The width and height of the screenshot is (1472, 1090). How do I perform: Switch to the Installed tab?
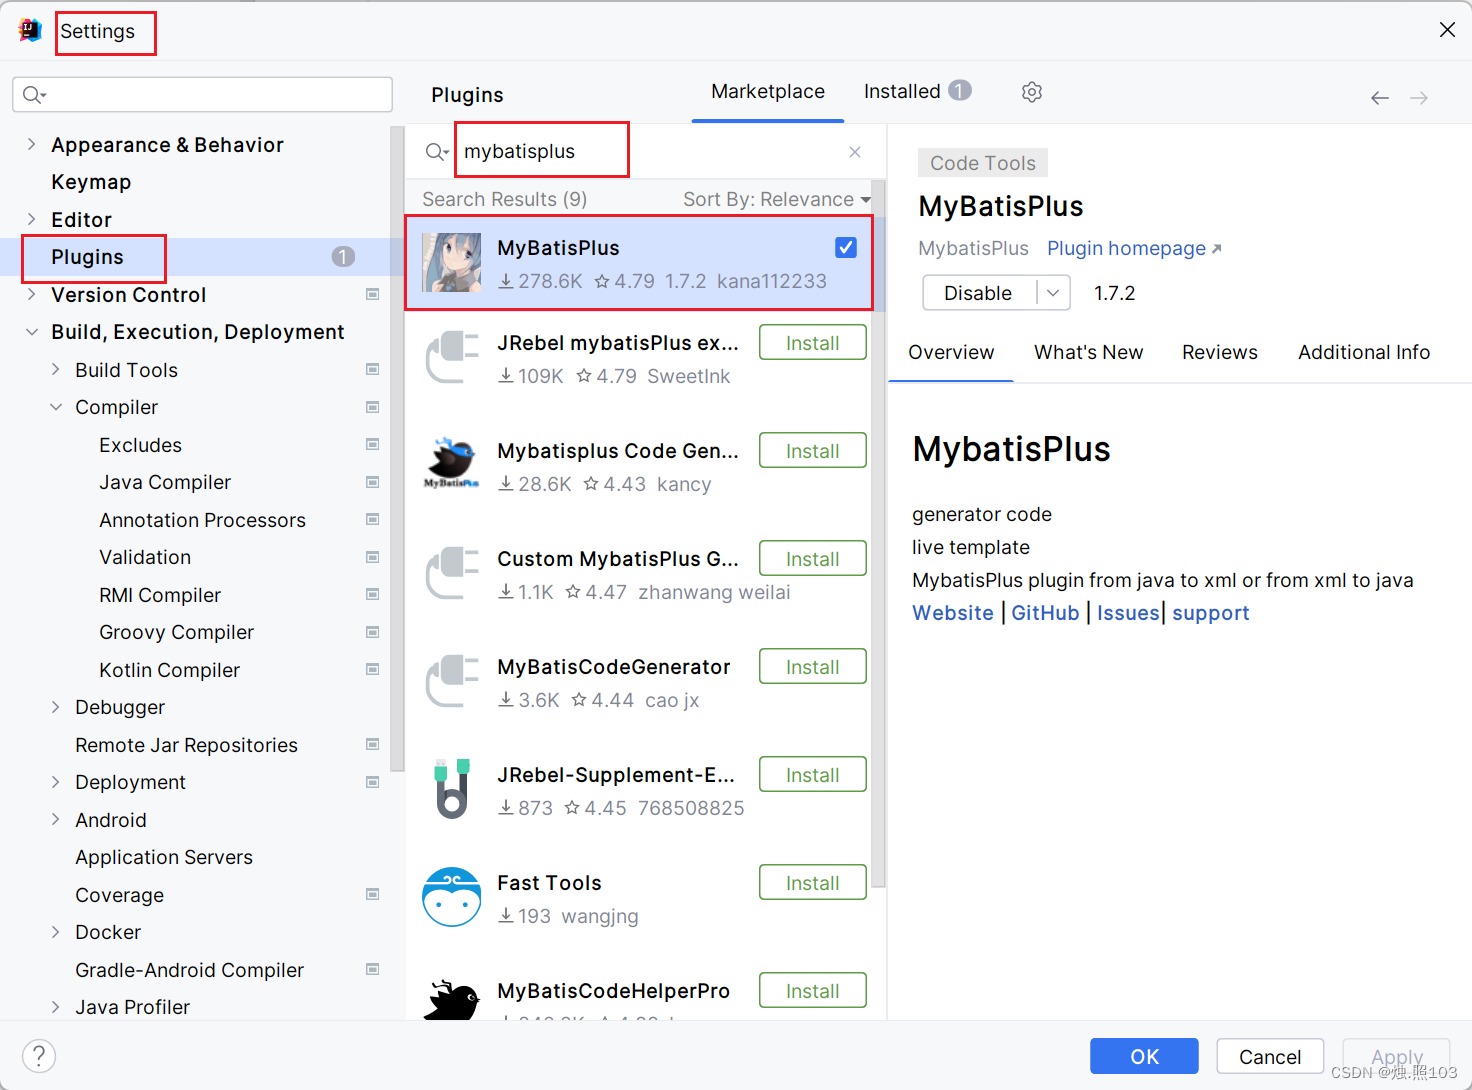coord(917,92)
